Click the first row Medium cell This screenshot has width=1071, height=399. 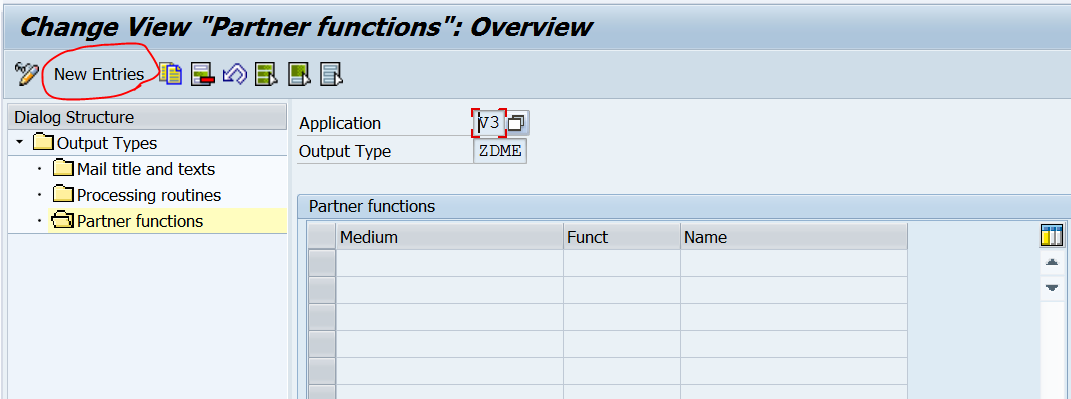pyautogui.click(x=449, y=263)
